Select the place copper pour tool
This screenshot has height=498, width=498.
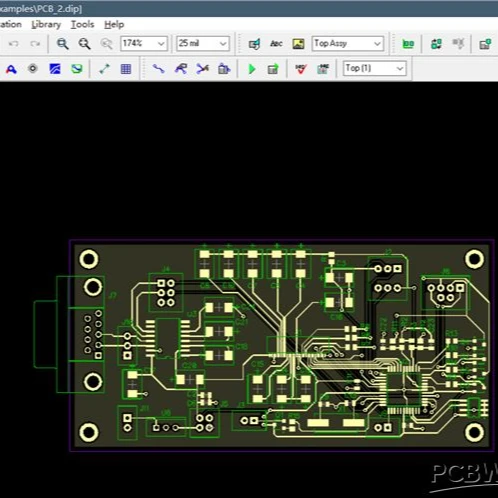[x=55, y=69]
